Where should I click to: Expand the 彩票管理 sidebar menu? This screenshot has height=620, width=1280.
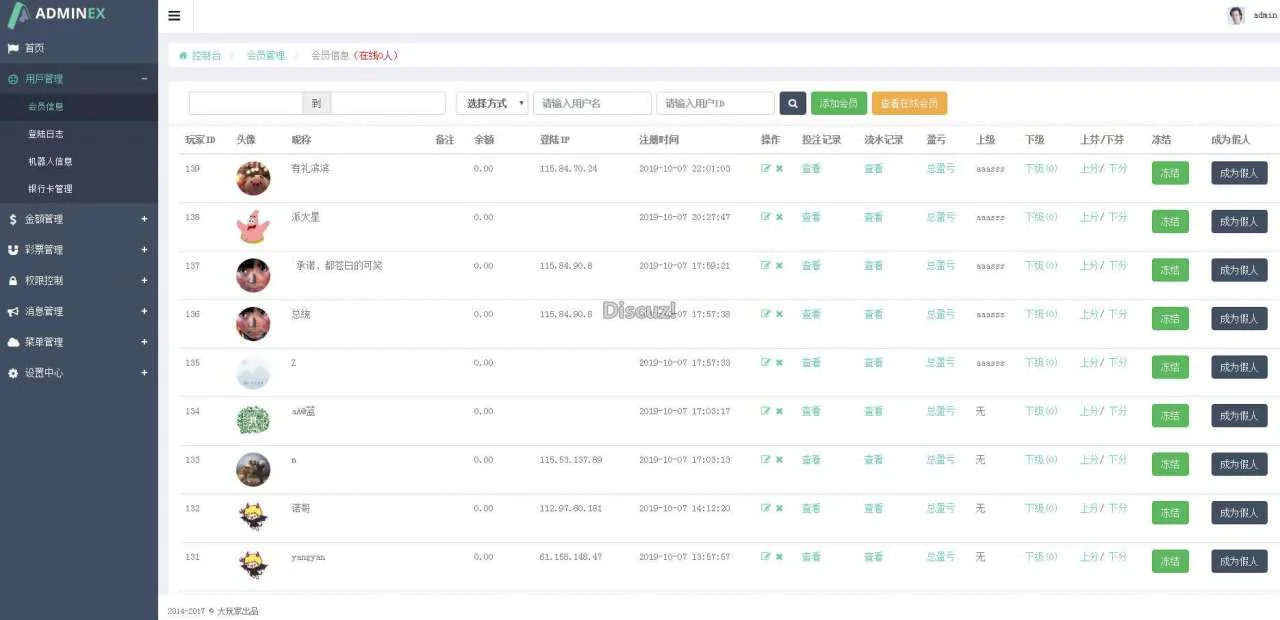pyautogui.click(x=78, y=250)
